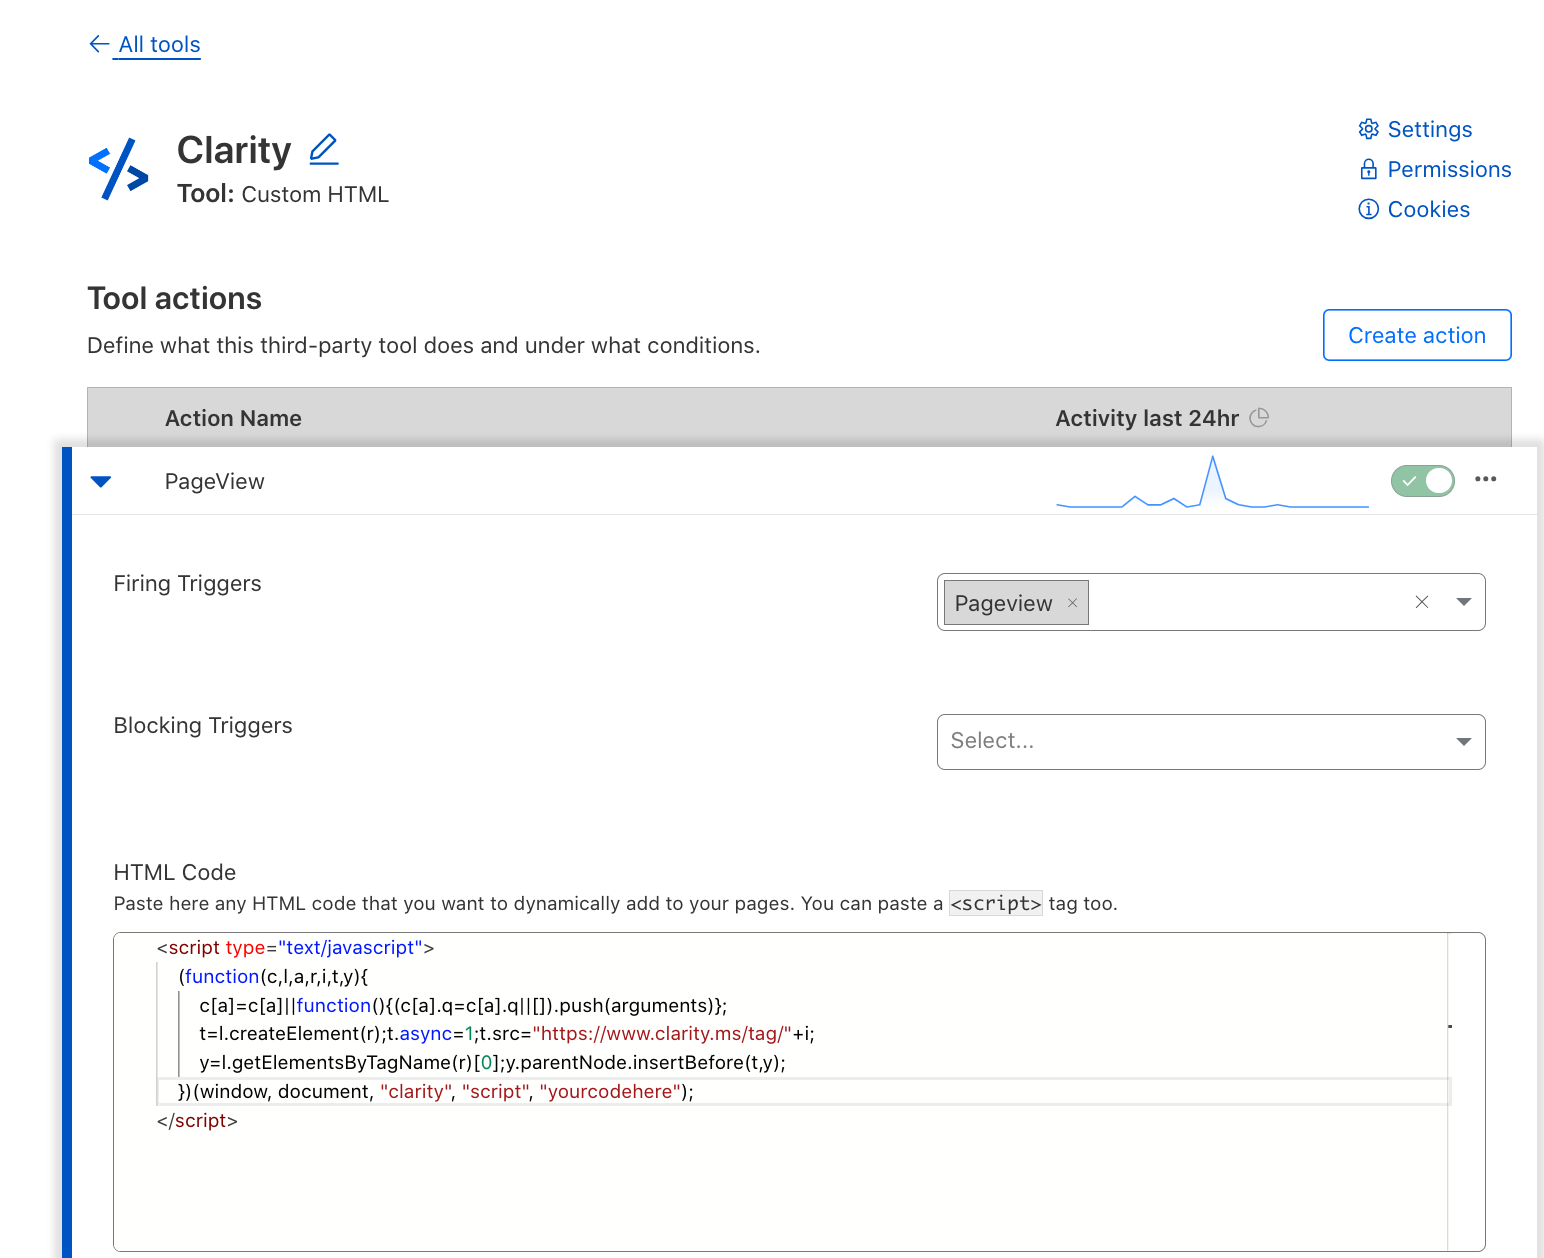Screen dimensions: 1544x1258
Task: Open the Firing Triggers dropdown
Action: tap(1463, 601)
